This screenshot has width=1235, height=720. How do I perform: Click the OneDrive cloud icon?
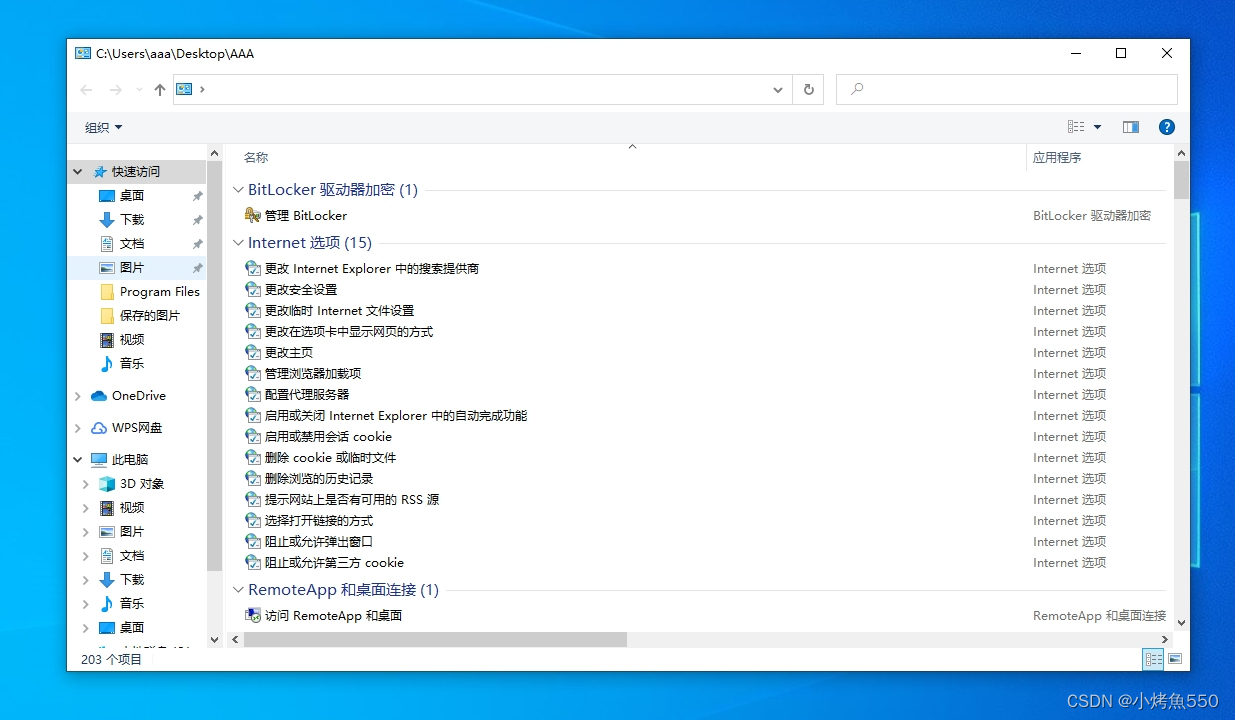[x=99, y=396]
